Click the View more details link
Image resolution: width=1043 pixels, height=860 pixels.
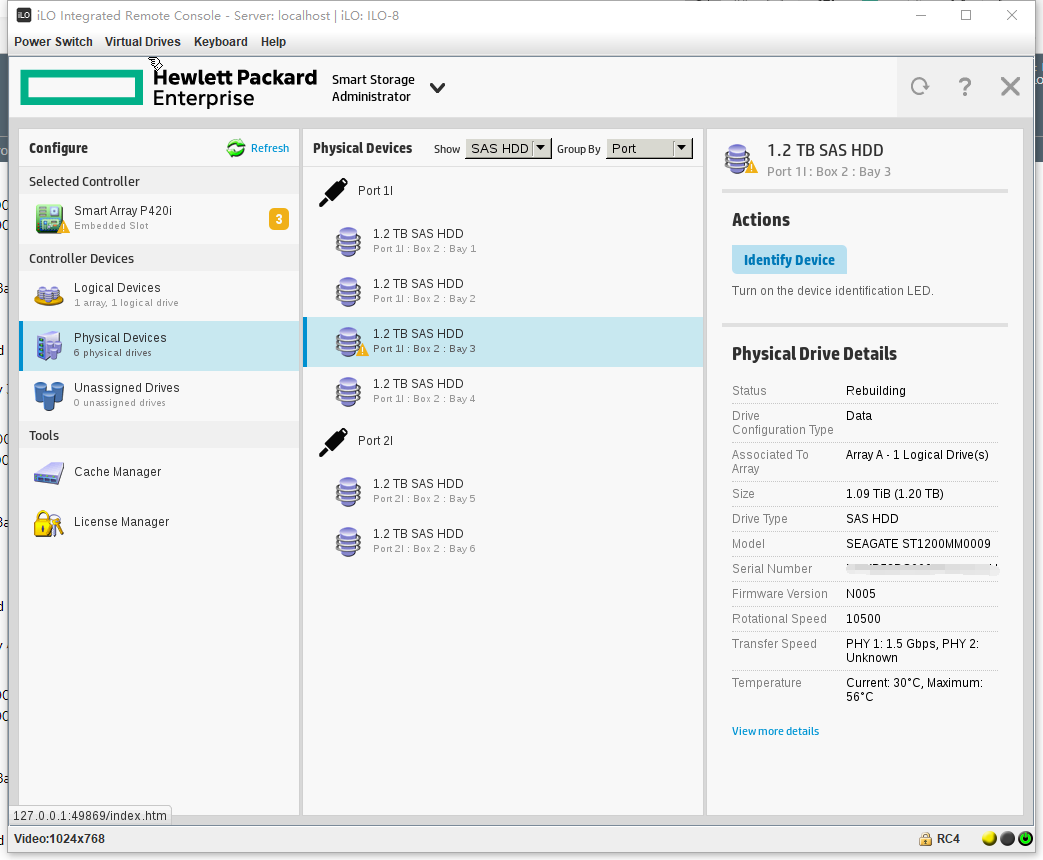[775, 731]
